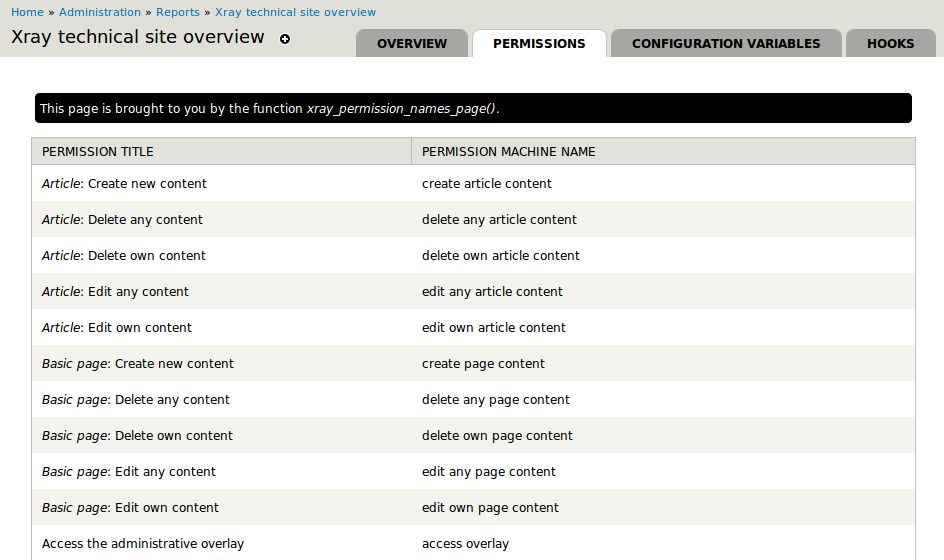
Task: Click the 'Xray technical site overview' page heading
Action: point(138,37)
